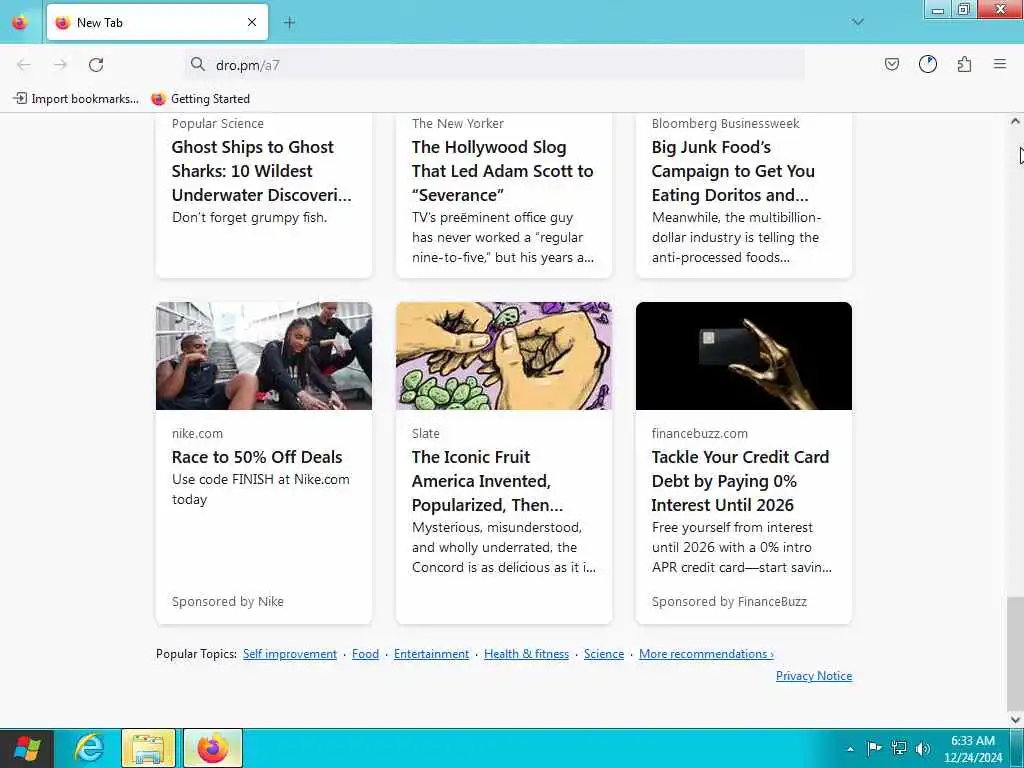Open a new tab with plus button
1024x768 pixels.
point(290,22)
